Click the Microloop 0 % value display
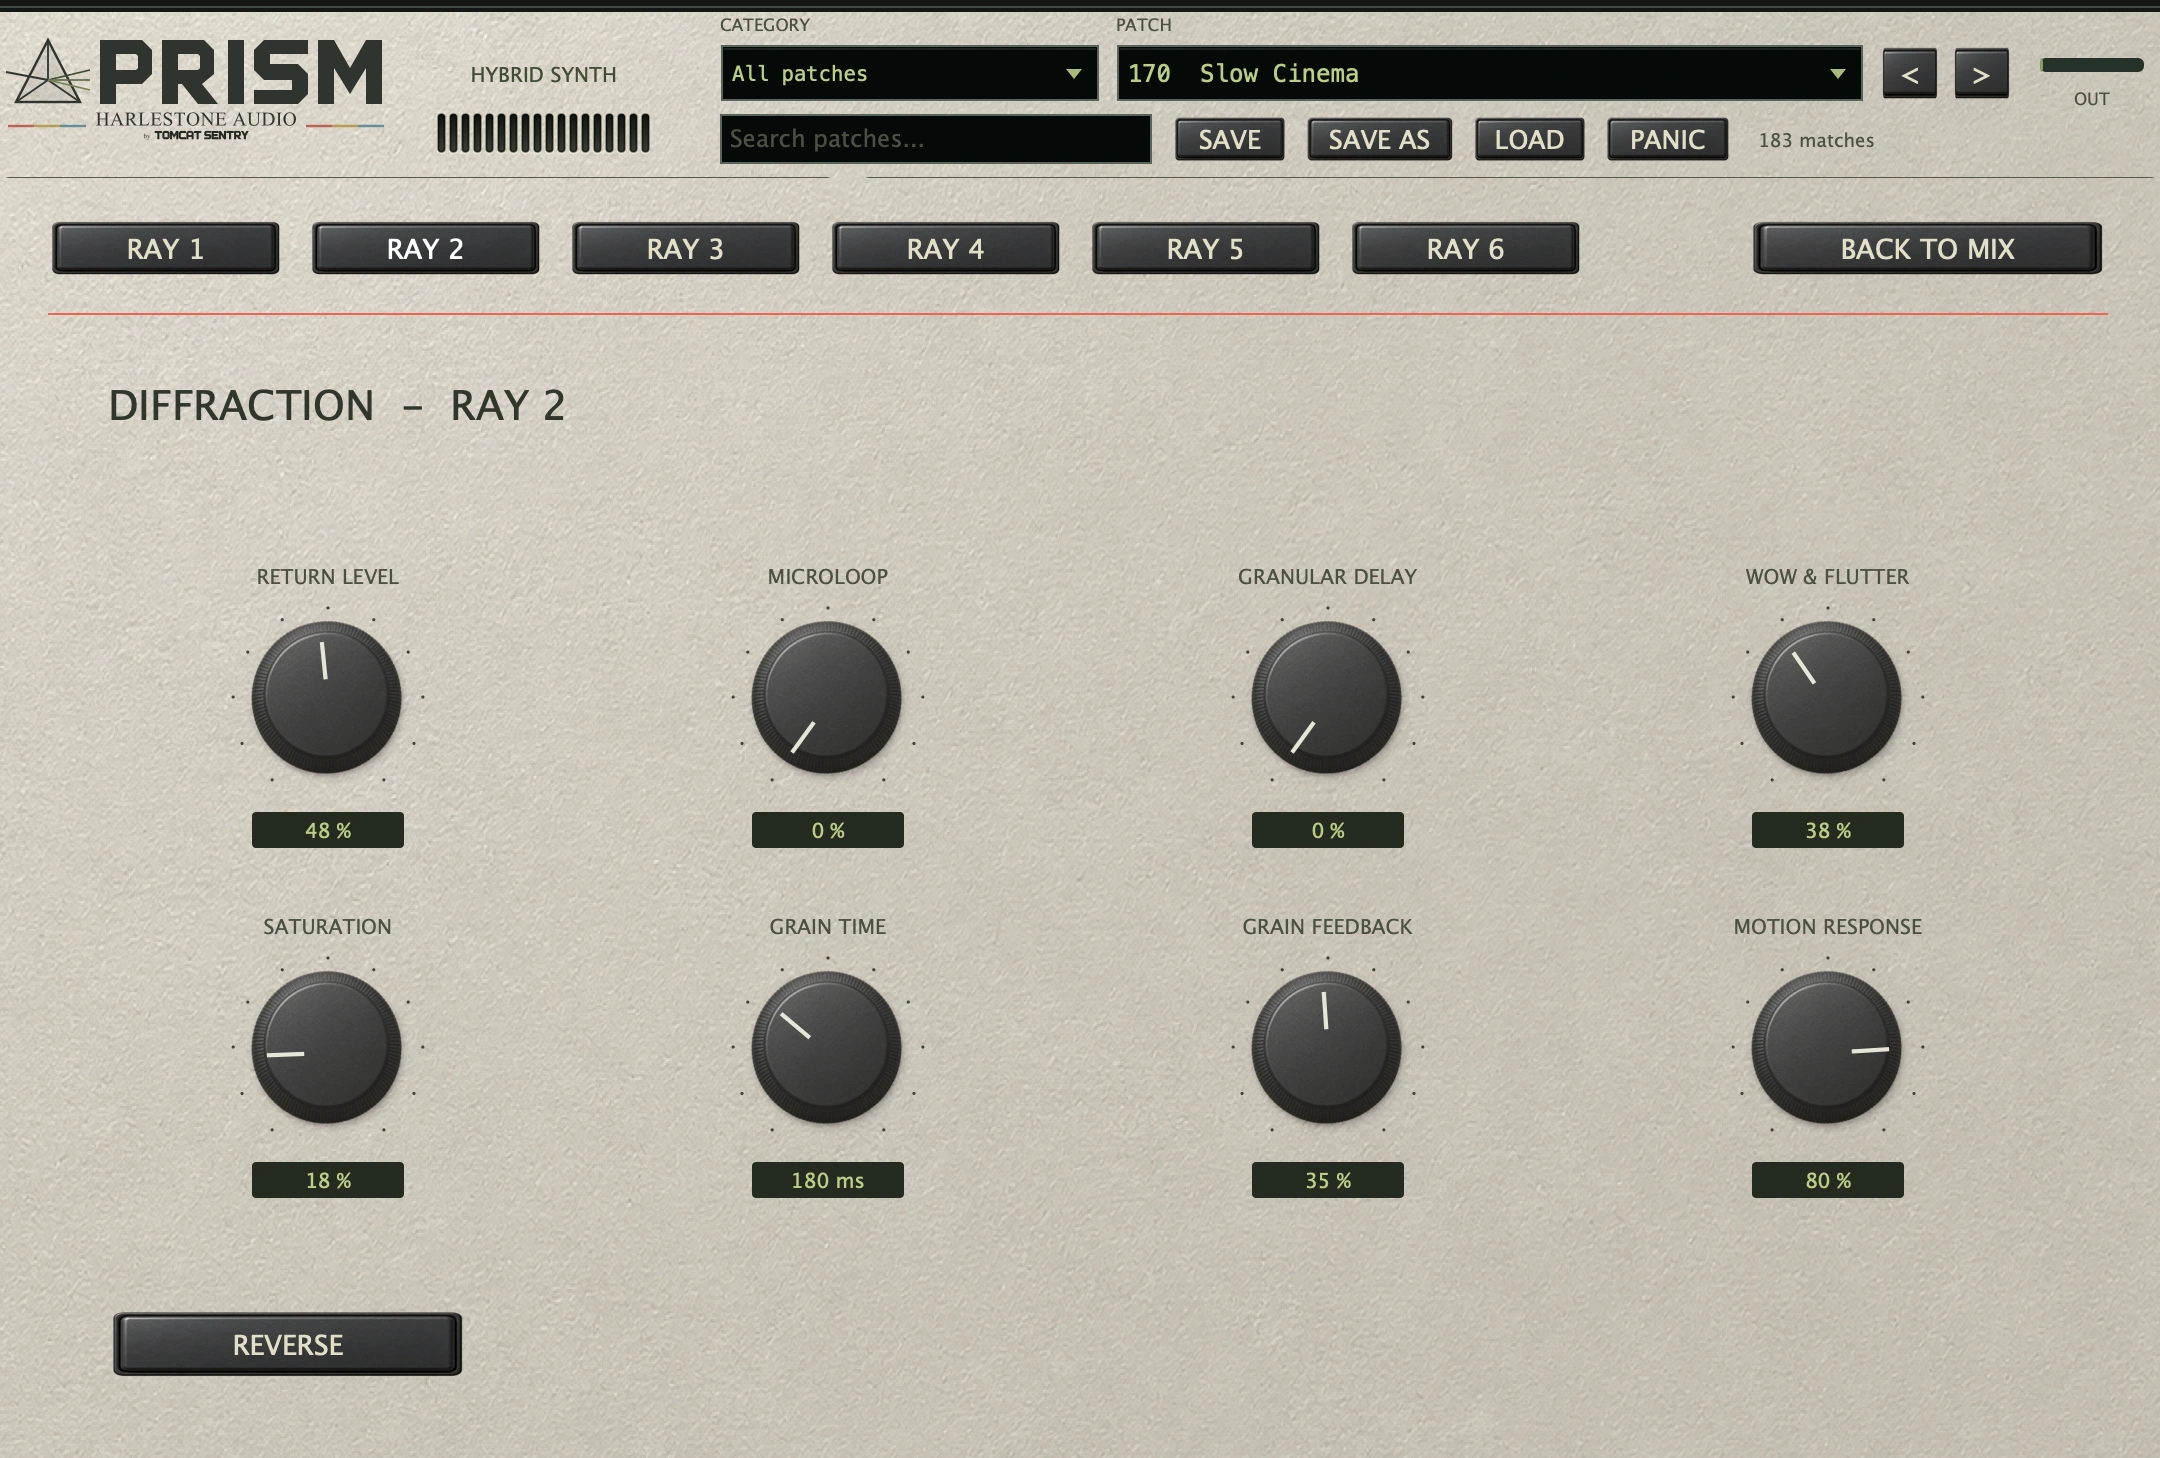The width and height of the screenshot is (2160, 1458). pos(828,830)
